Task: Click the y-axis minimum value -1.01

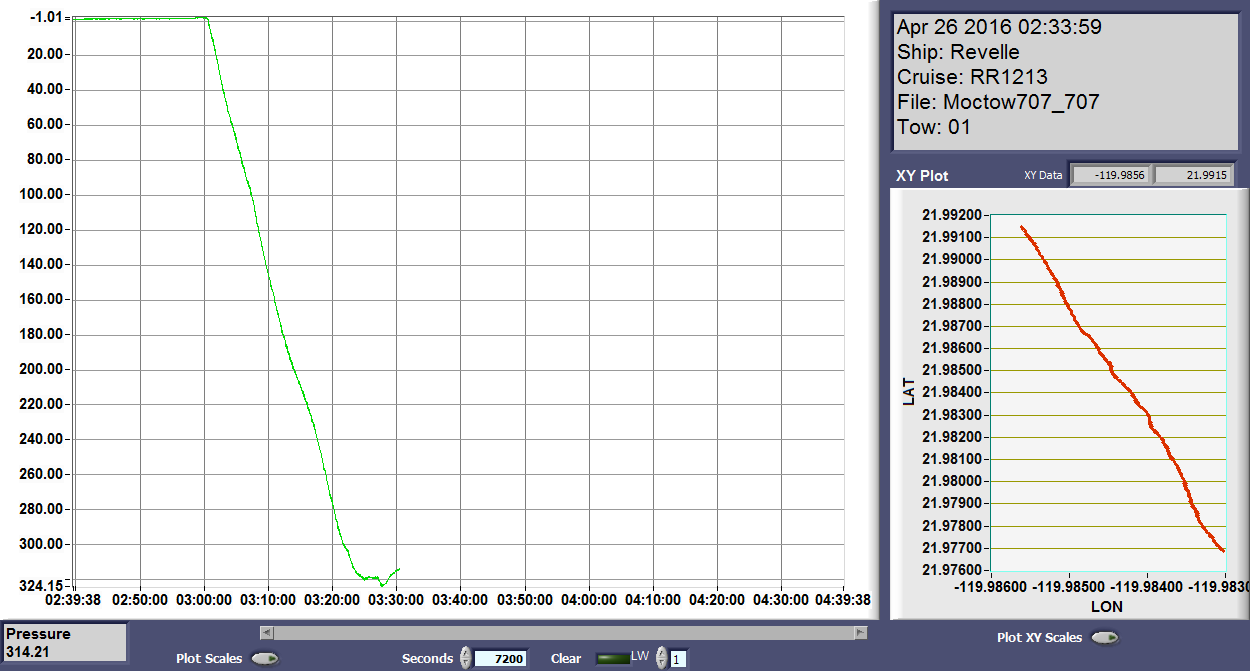Action: [x=48, y=17]
